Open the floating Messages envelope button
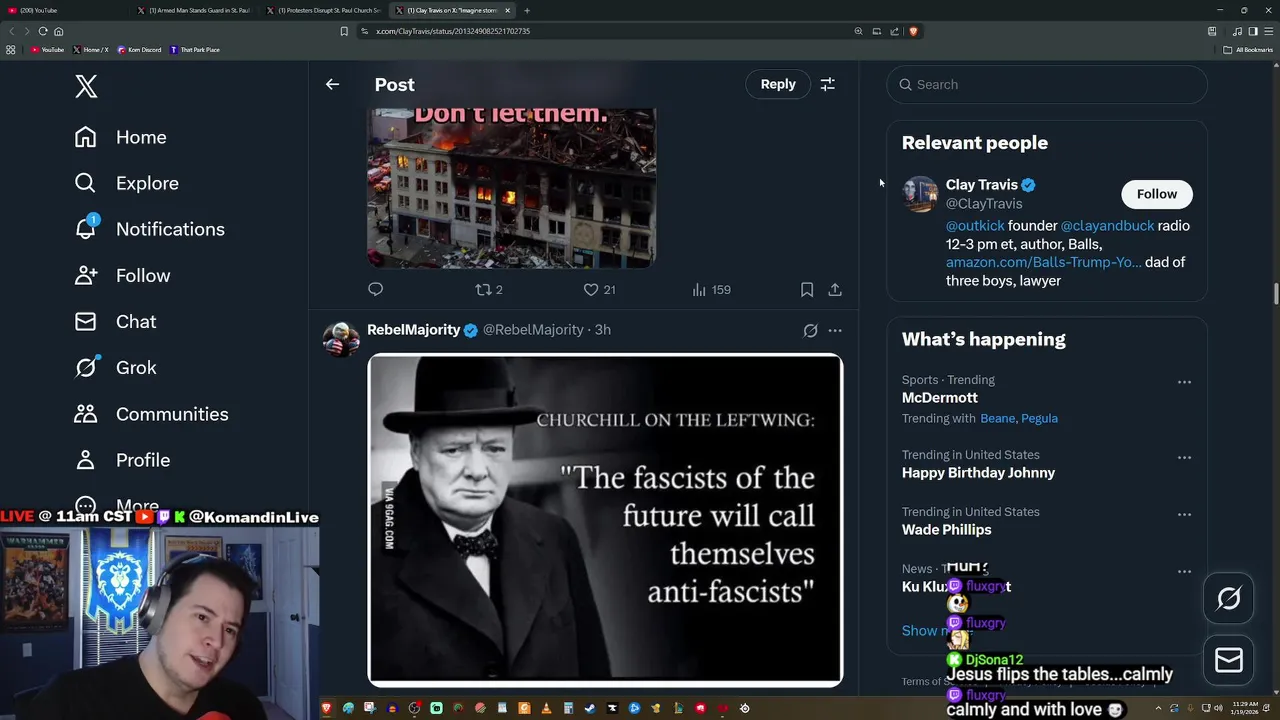 coord(1229,660)
